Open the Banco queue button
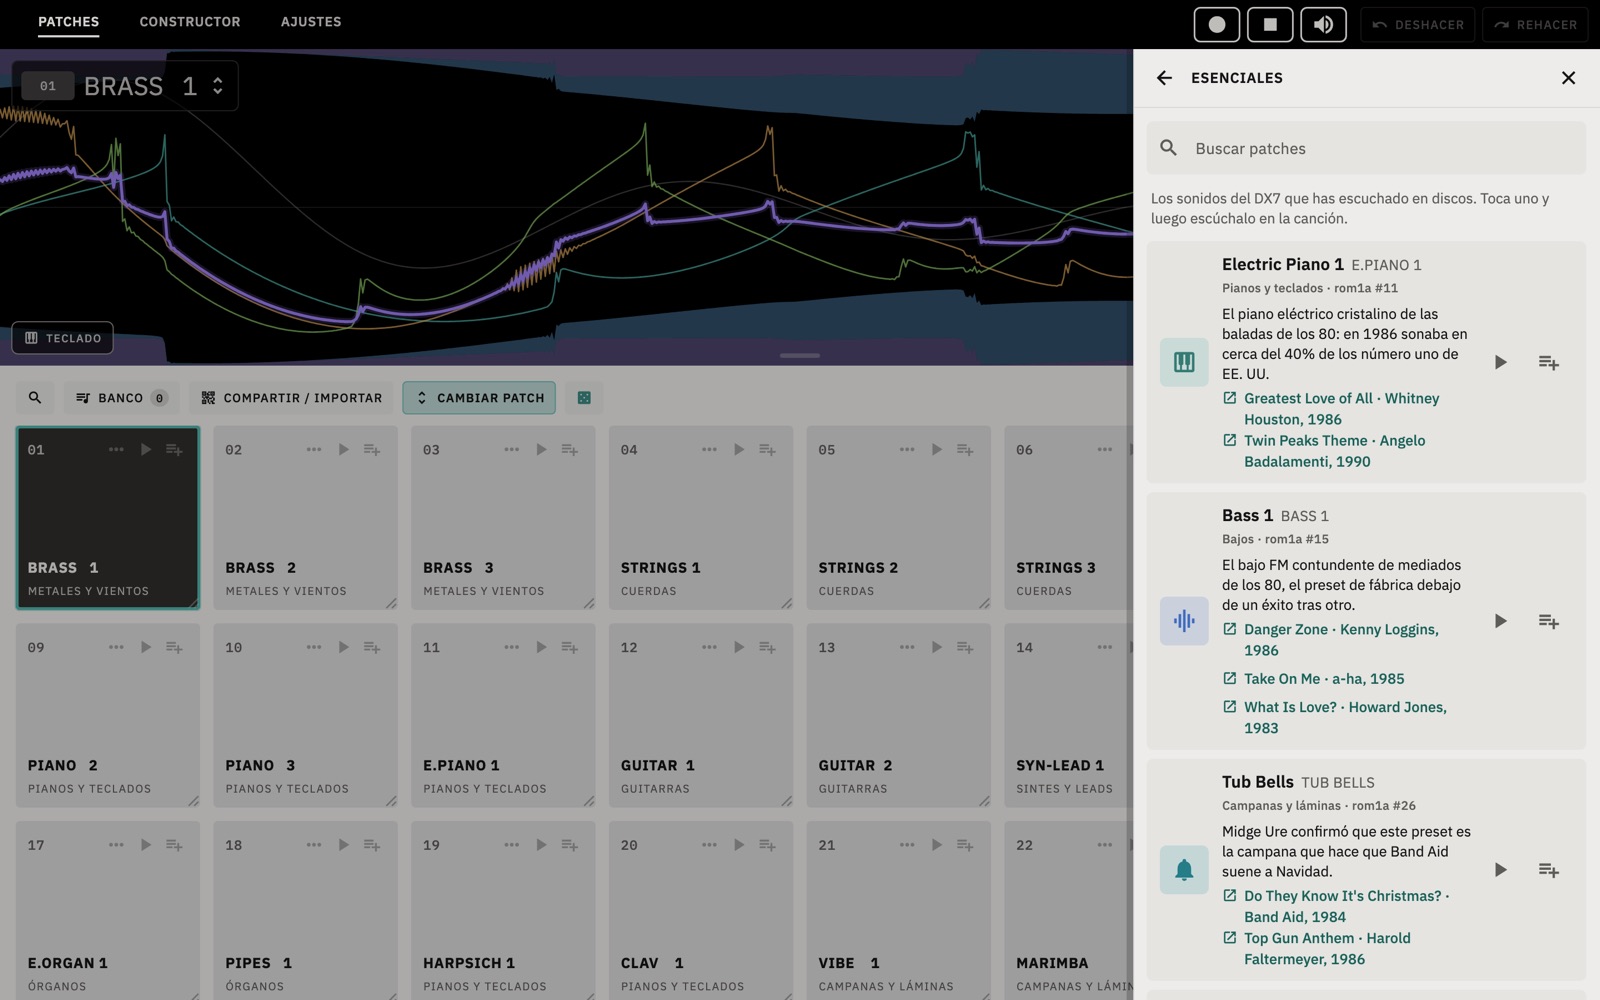The height and width of the screenshot is (1000, 1600). pyautogui.click(x=122, y=398)
